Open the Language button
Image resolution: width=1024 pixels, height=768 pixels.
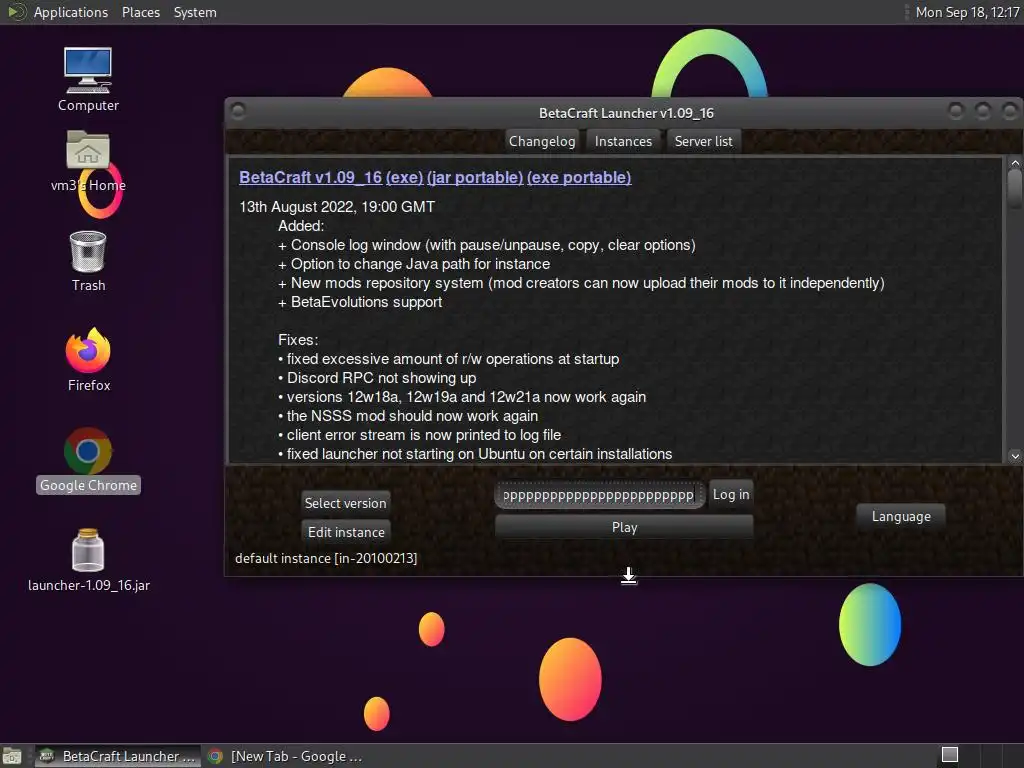(x=901, y=516)
